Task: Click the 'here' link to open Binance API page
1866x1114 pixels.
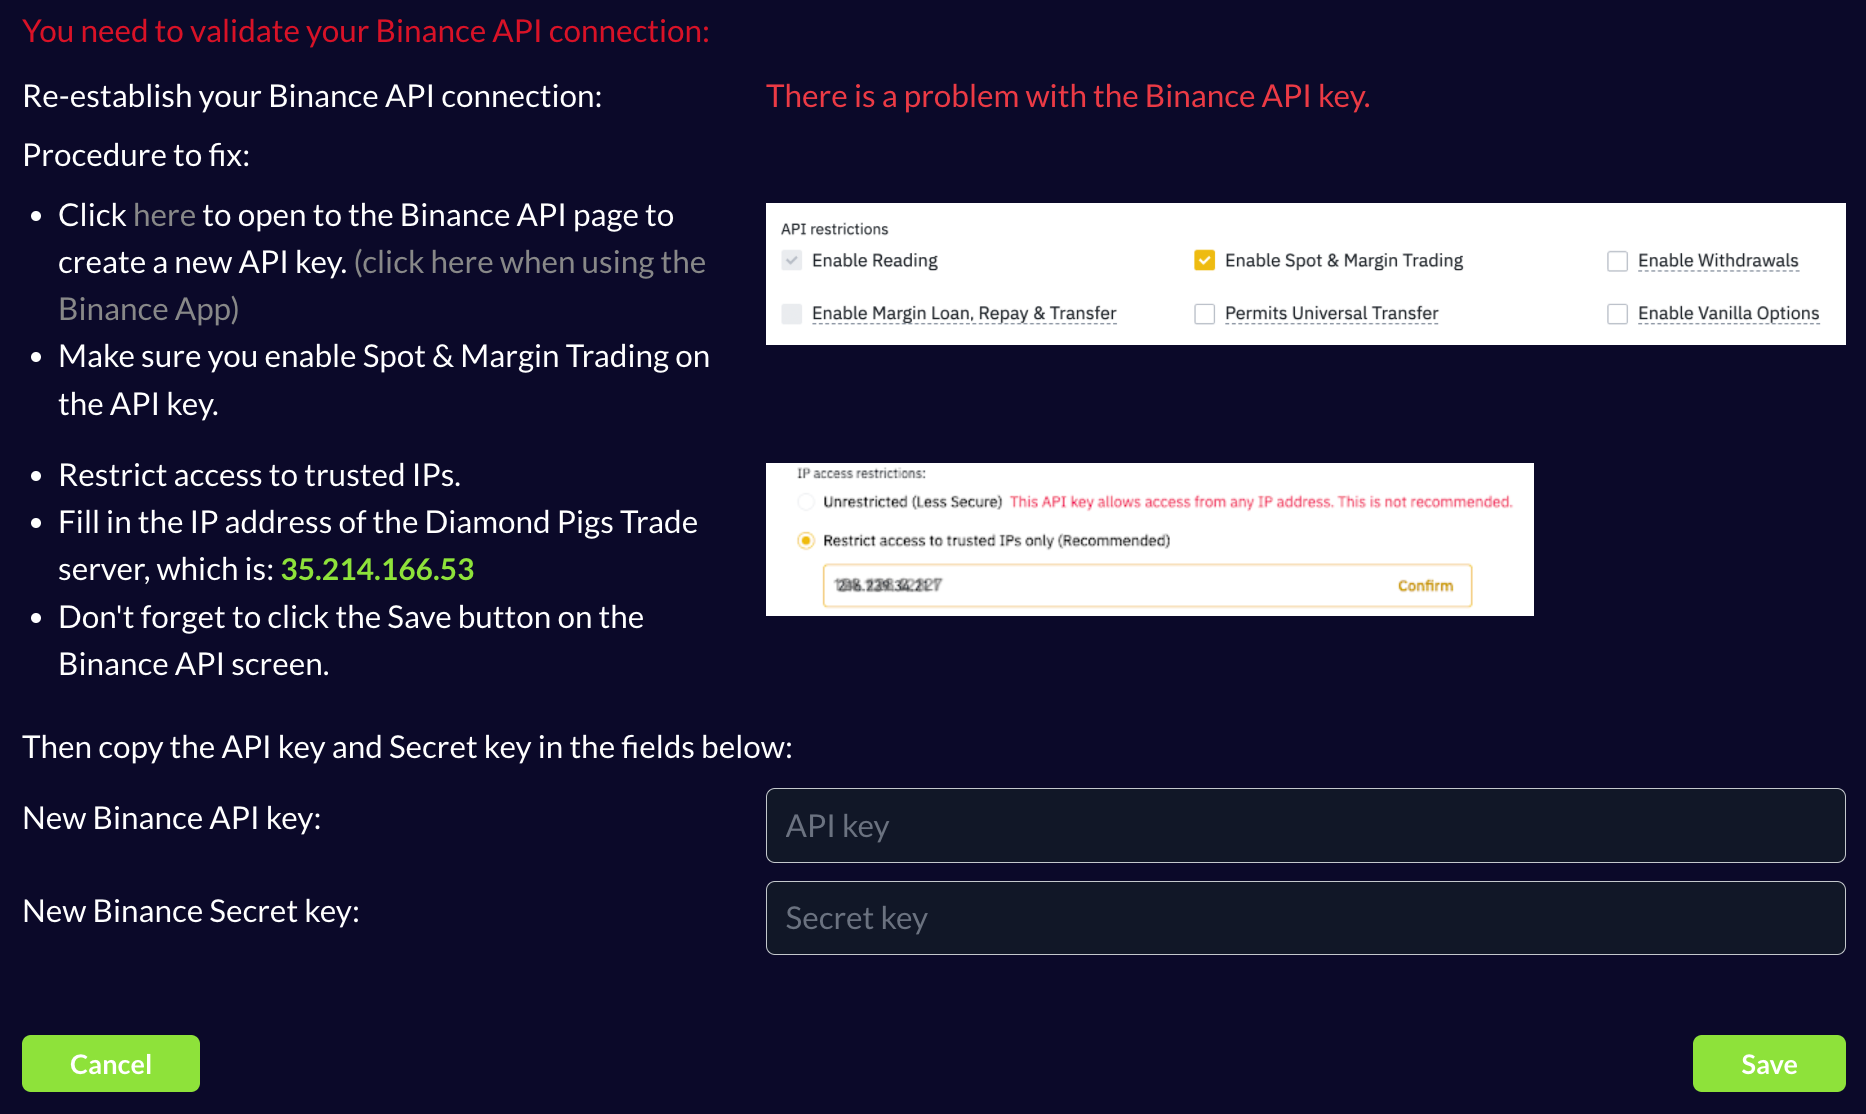Action: coord(164,215)
